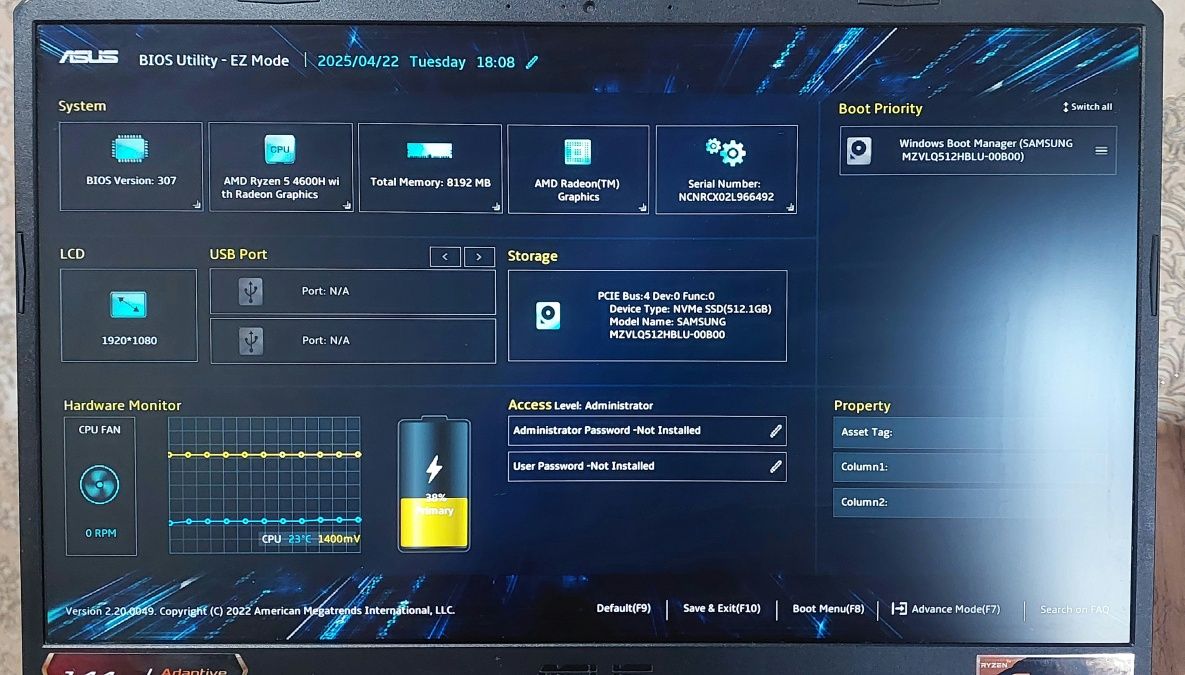
Task: Expand the Serial Number tile corner arrow
Action: coord(791,207)
